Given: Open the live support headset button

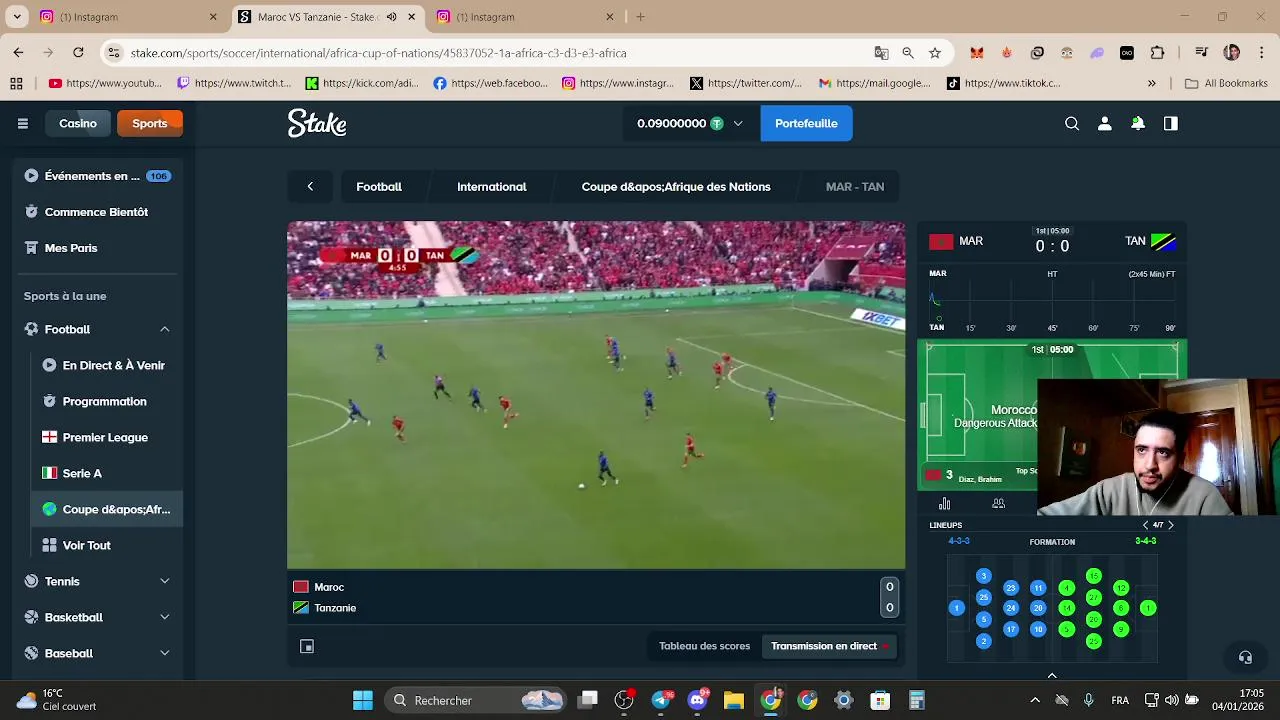Looking at the screenshot, I should pyautogui.click(x=1245, y=657).
